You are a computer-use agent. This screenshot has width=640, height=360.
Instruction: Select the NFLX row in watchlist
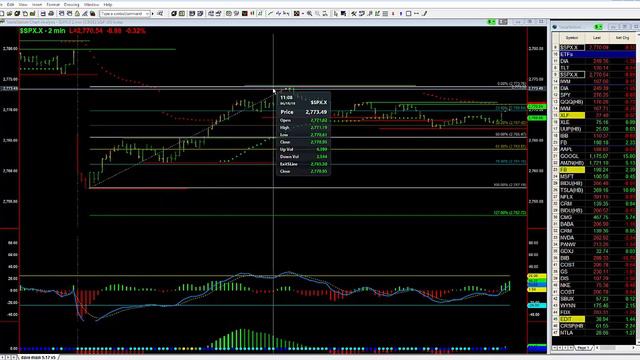(595, 197)
